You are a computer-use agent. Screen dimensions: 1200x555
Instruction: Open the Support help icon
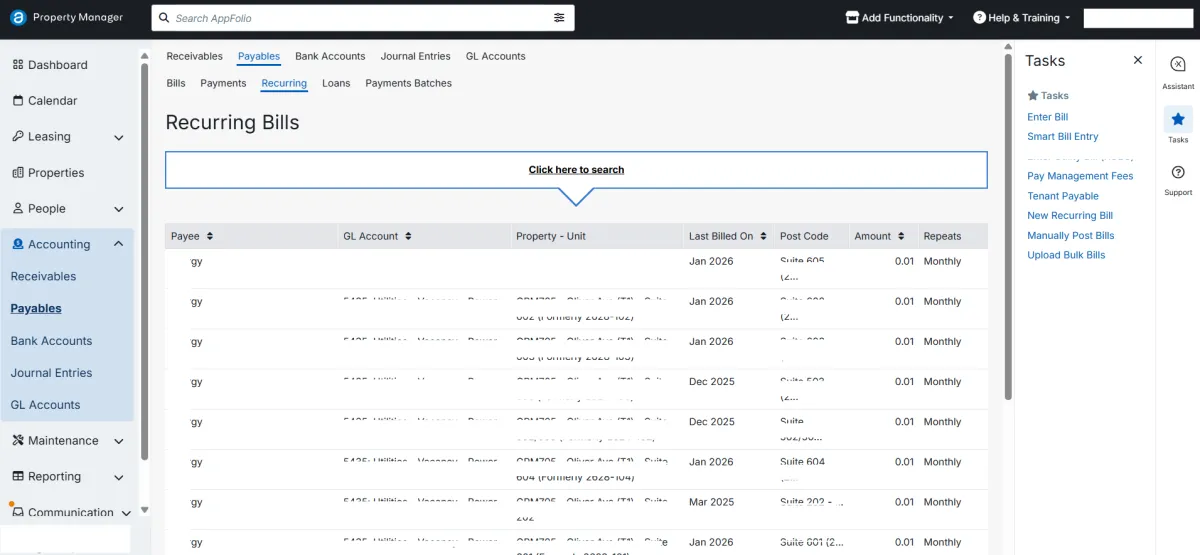(x=1178, y=173)
